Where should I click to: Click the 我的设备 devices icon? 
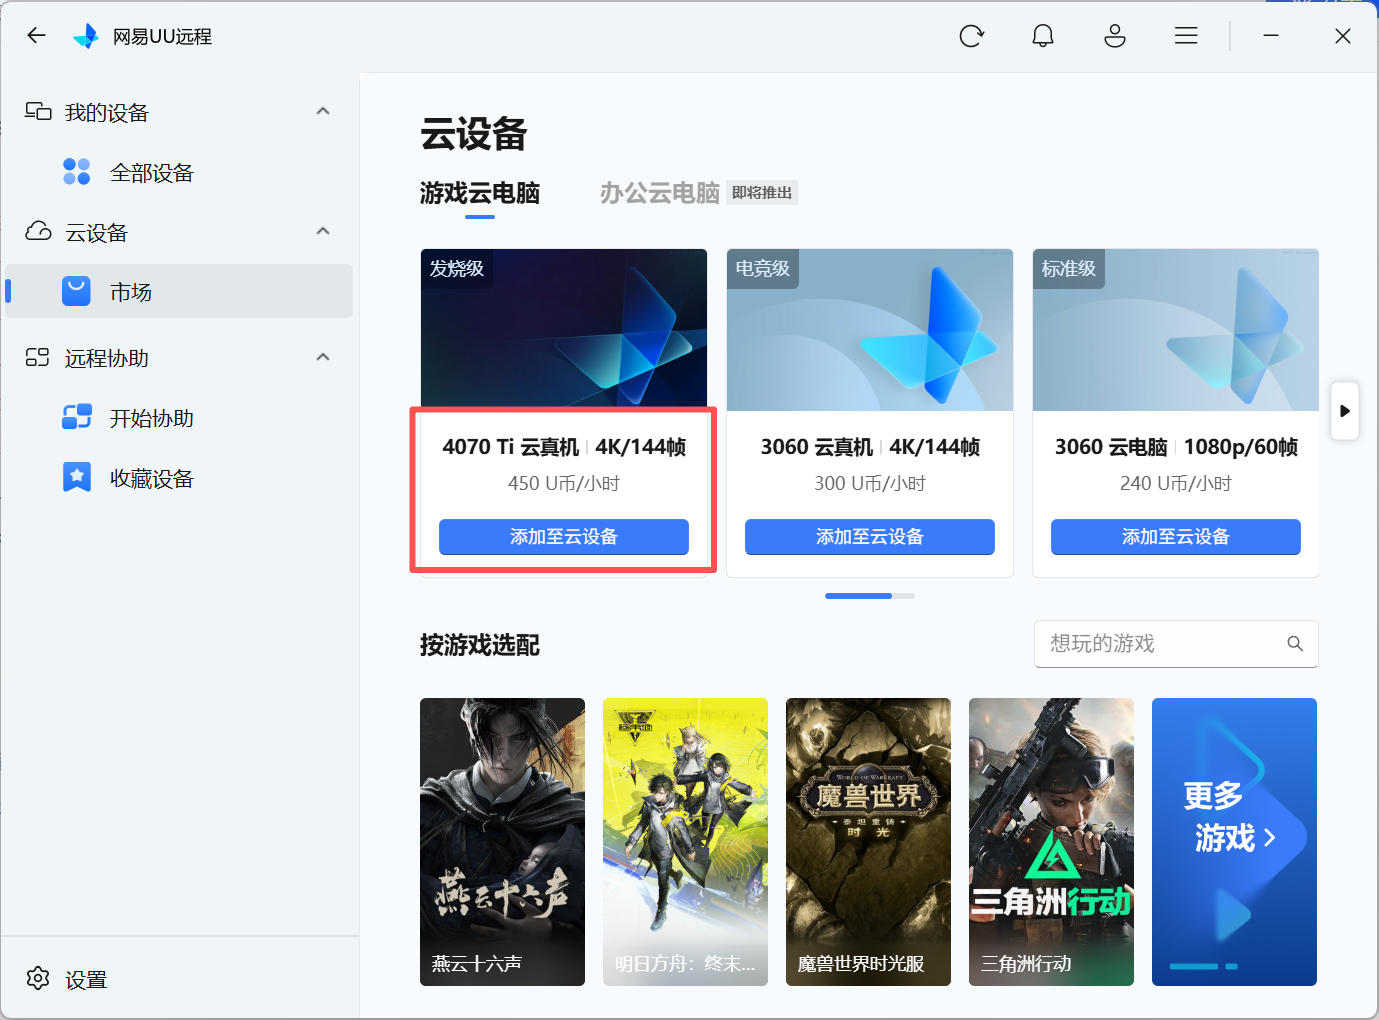point(38,111)
